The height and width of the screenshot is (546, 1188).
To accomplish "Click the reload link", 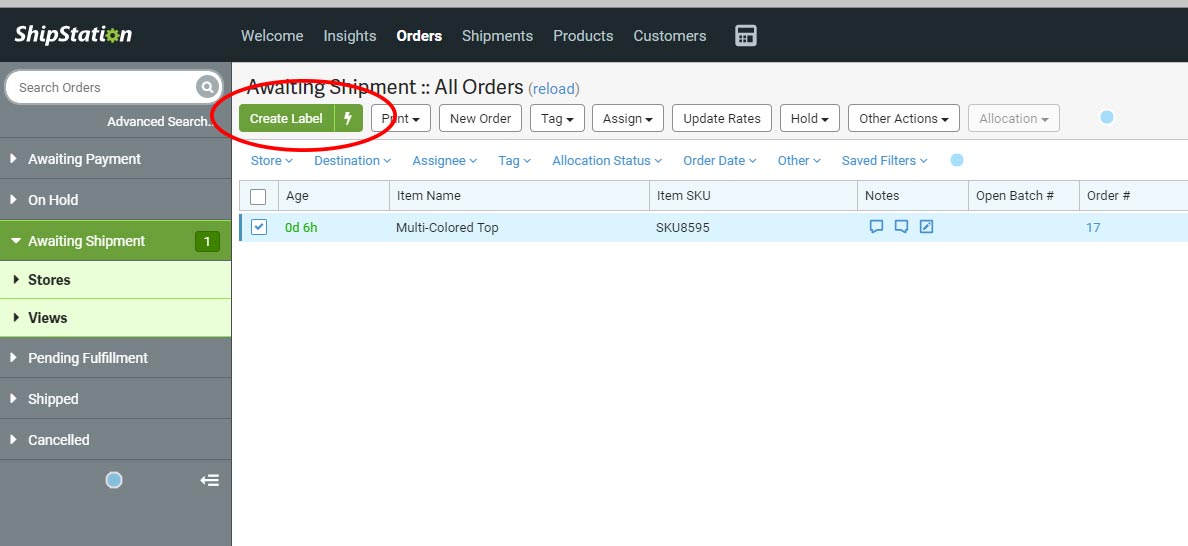I will [553, 89].
